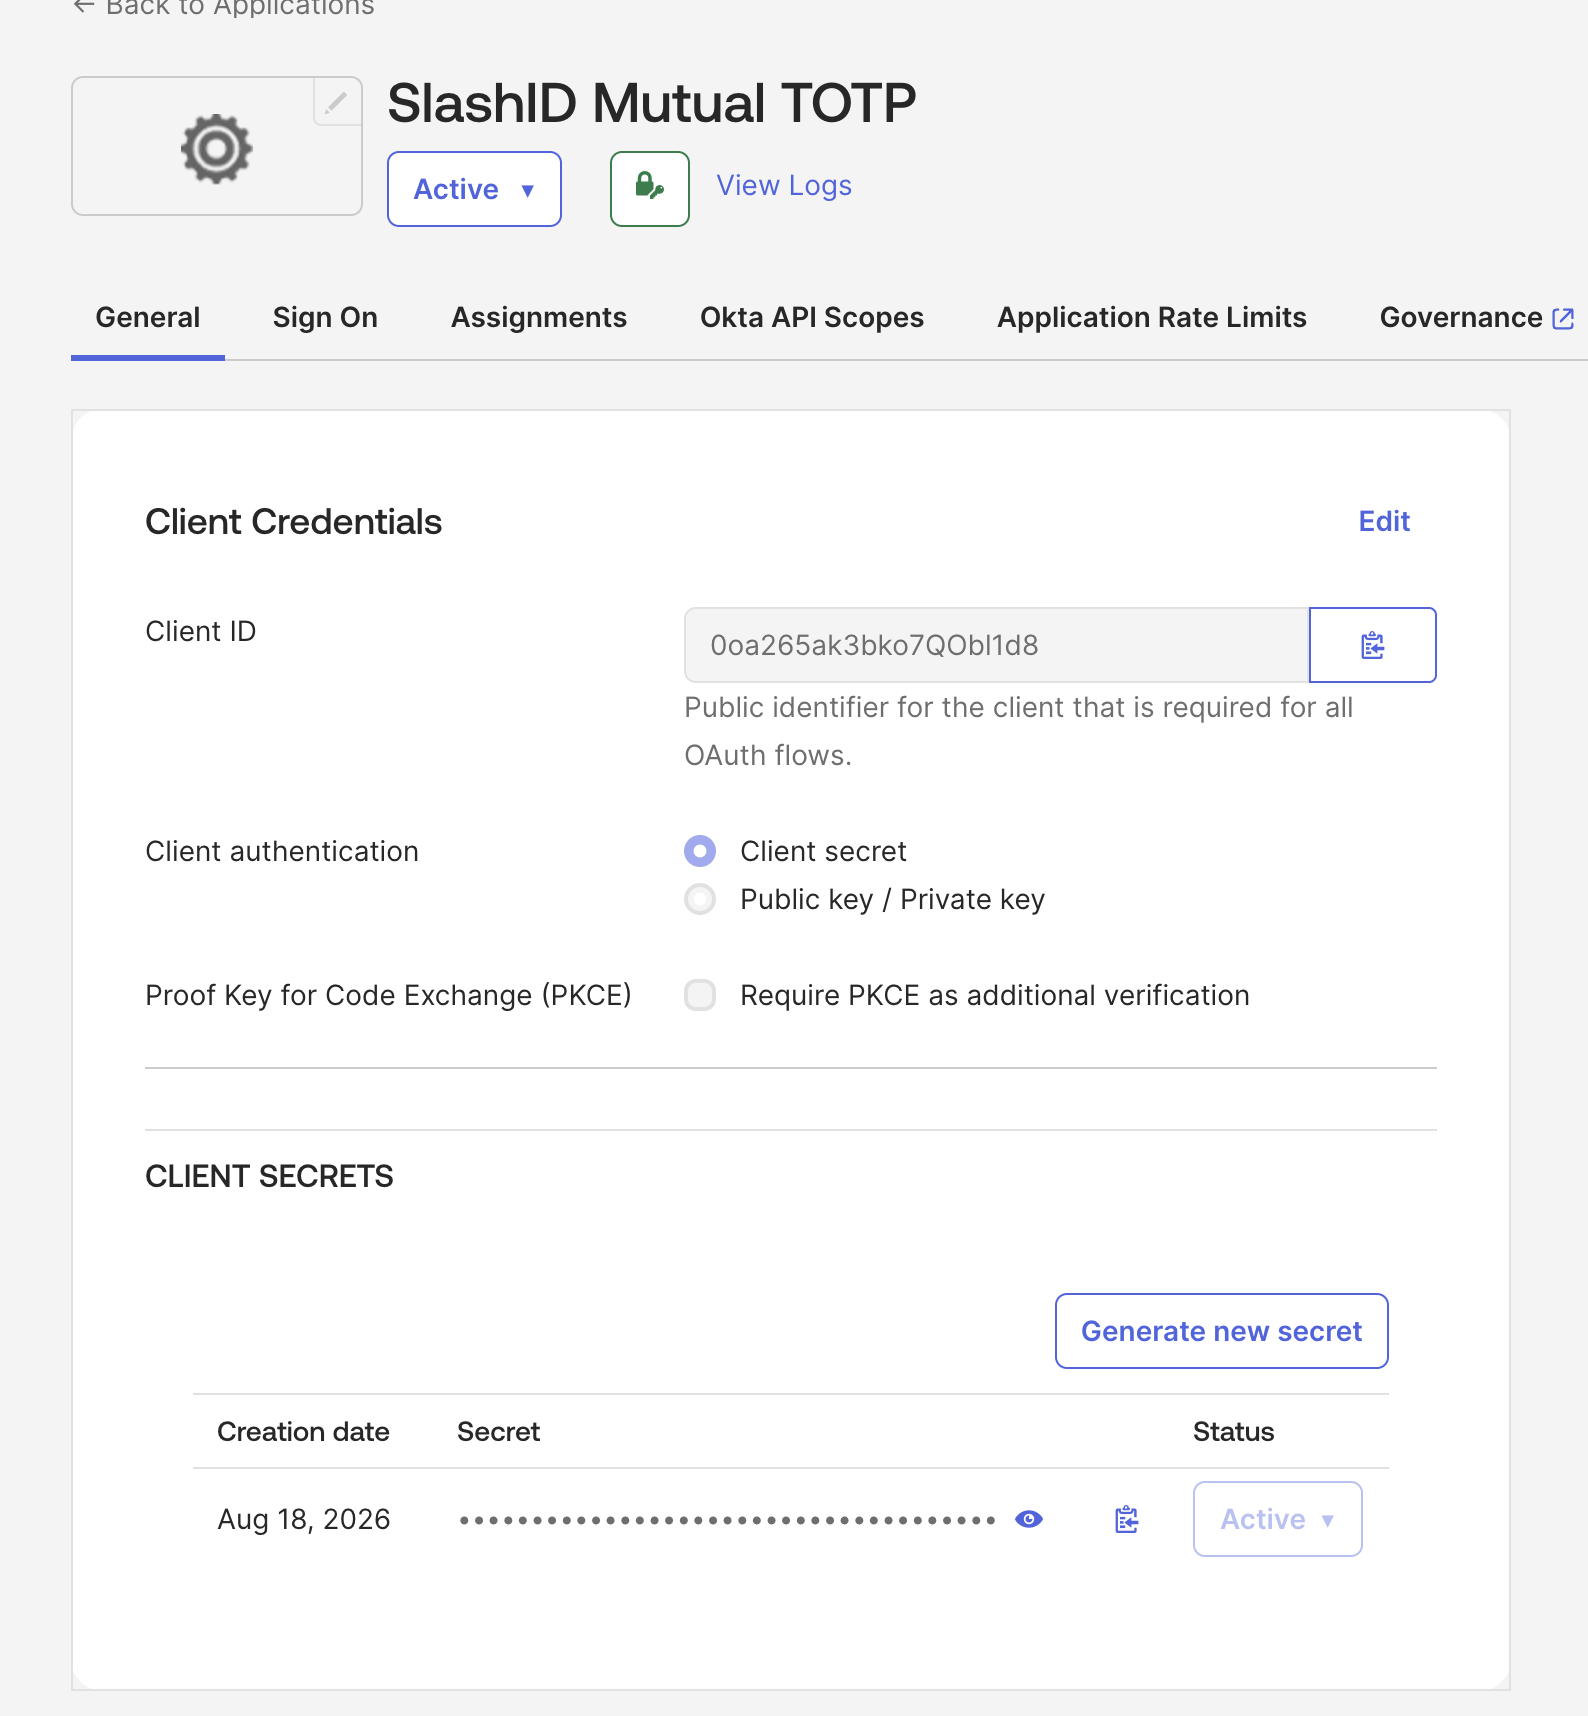Open the Okta API Scopes tab

pos(811,317)
